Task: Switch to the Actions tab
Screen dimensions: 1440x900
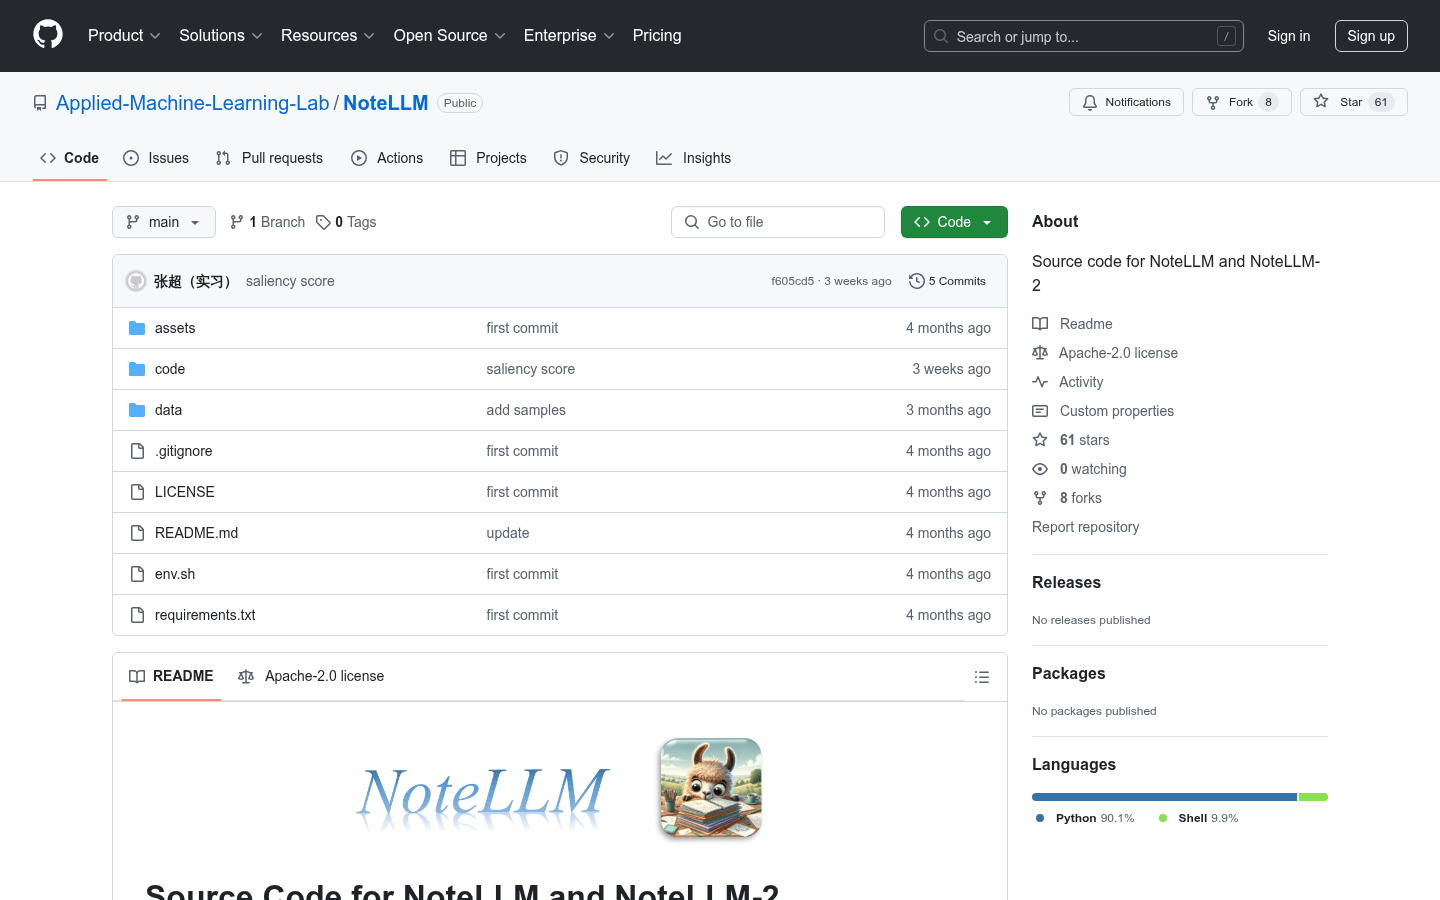Action: (387, 158)
